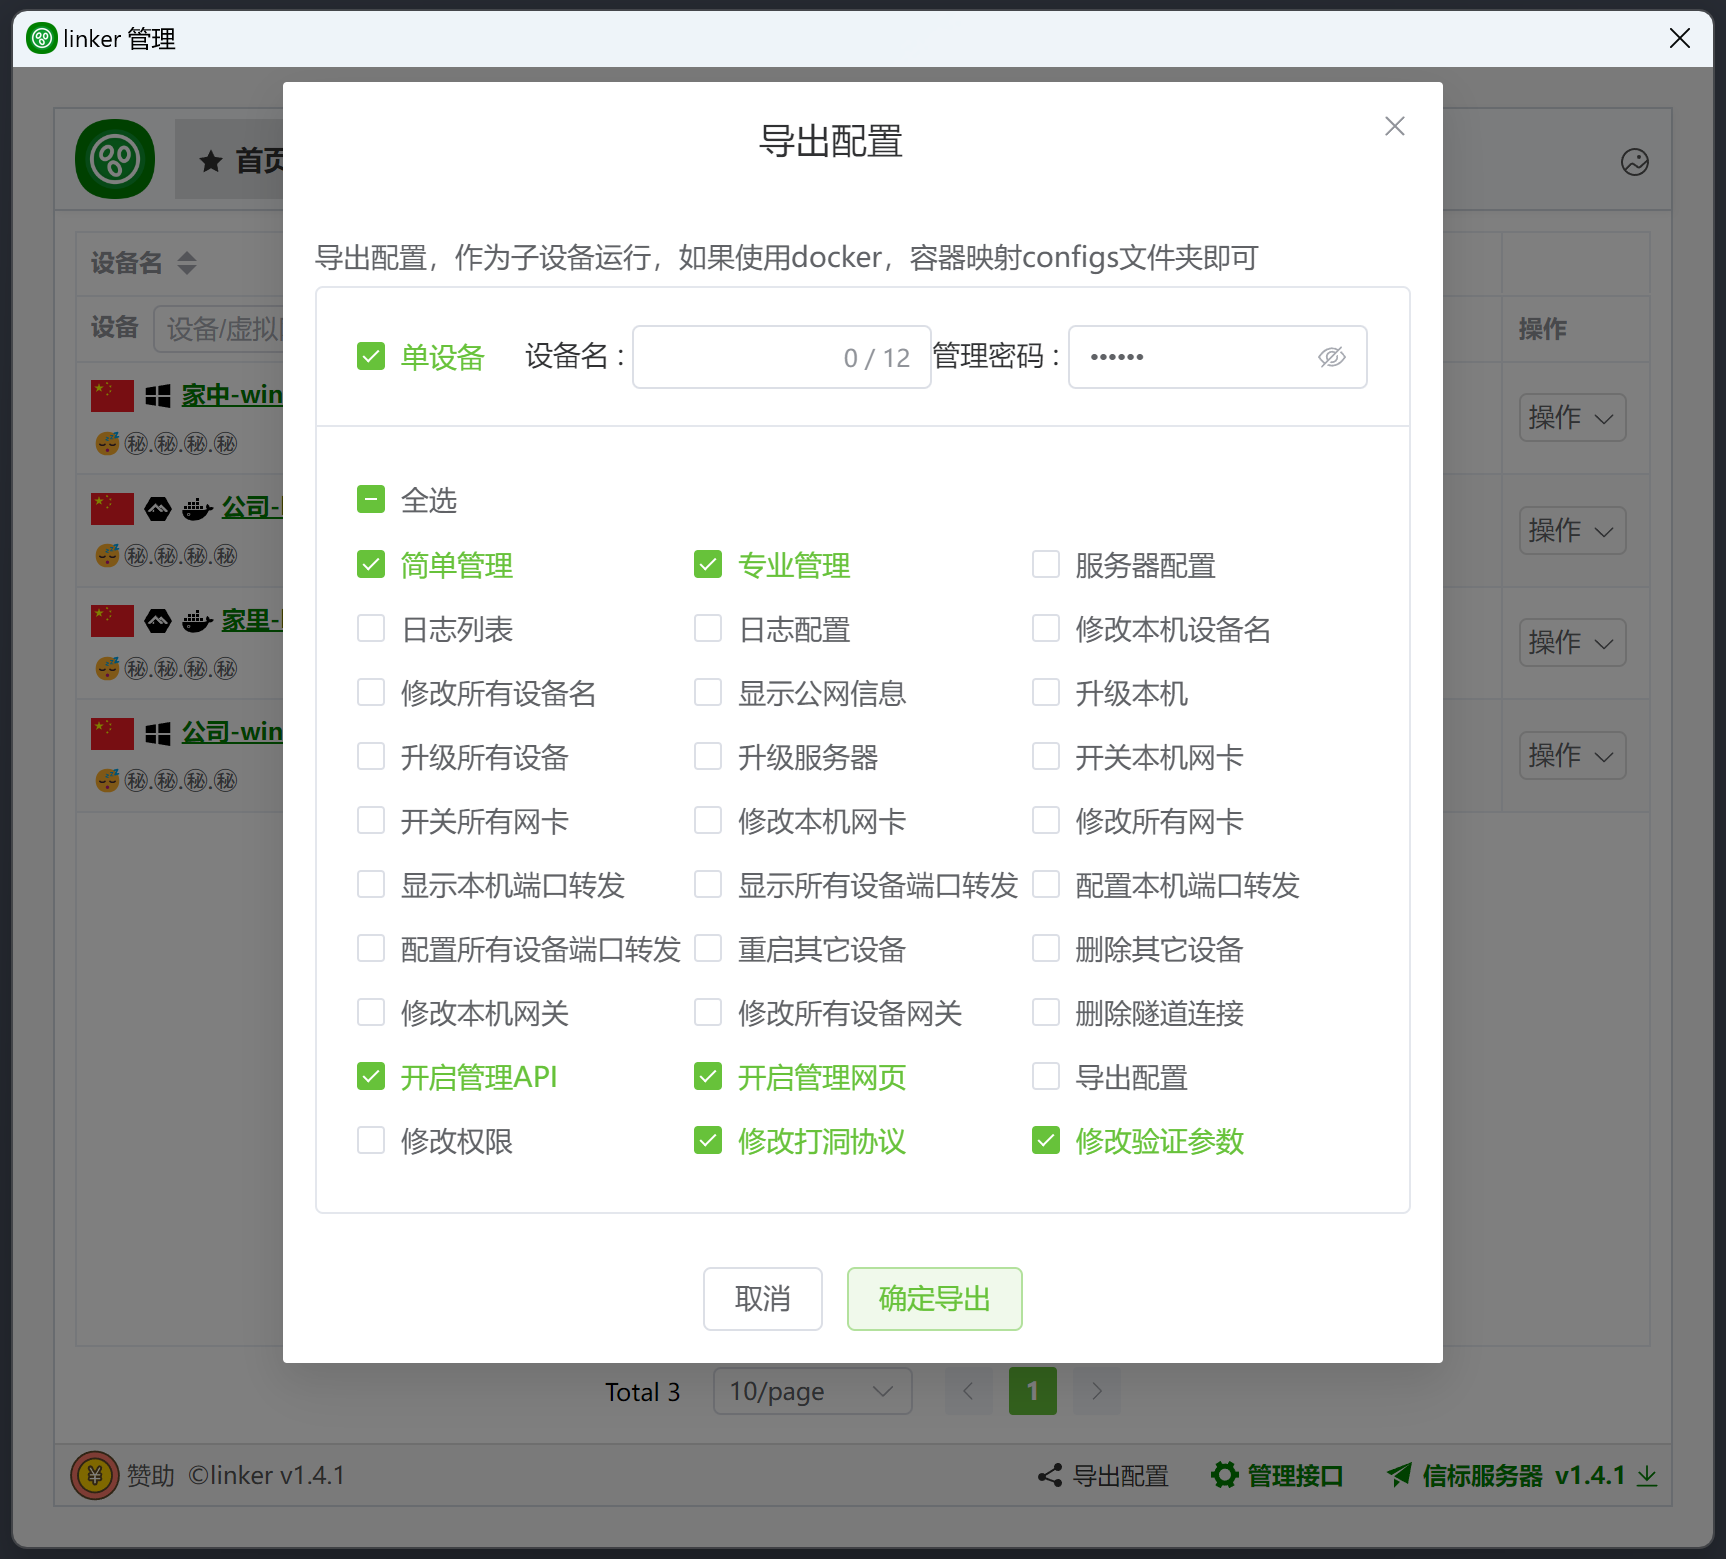This screenshot has width=1726, height=1559.
Task: Uncheck the 单设备 checkbox
Action: pos(371,357)
